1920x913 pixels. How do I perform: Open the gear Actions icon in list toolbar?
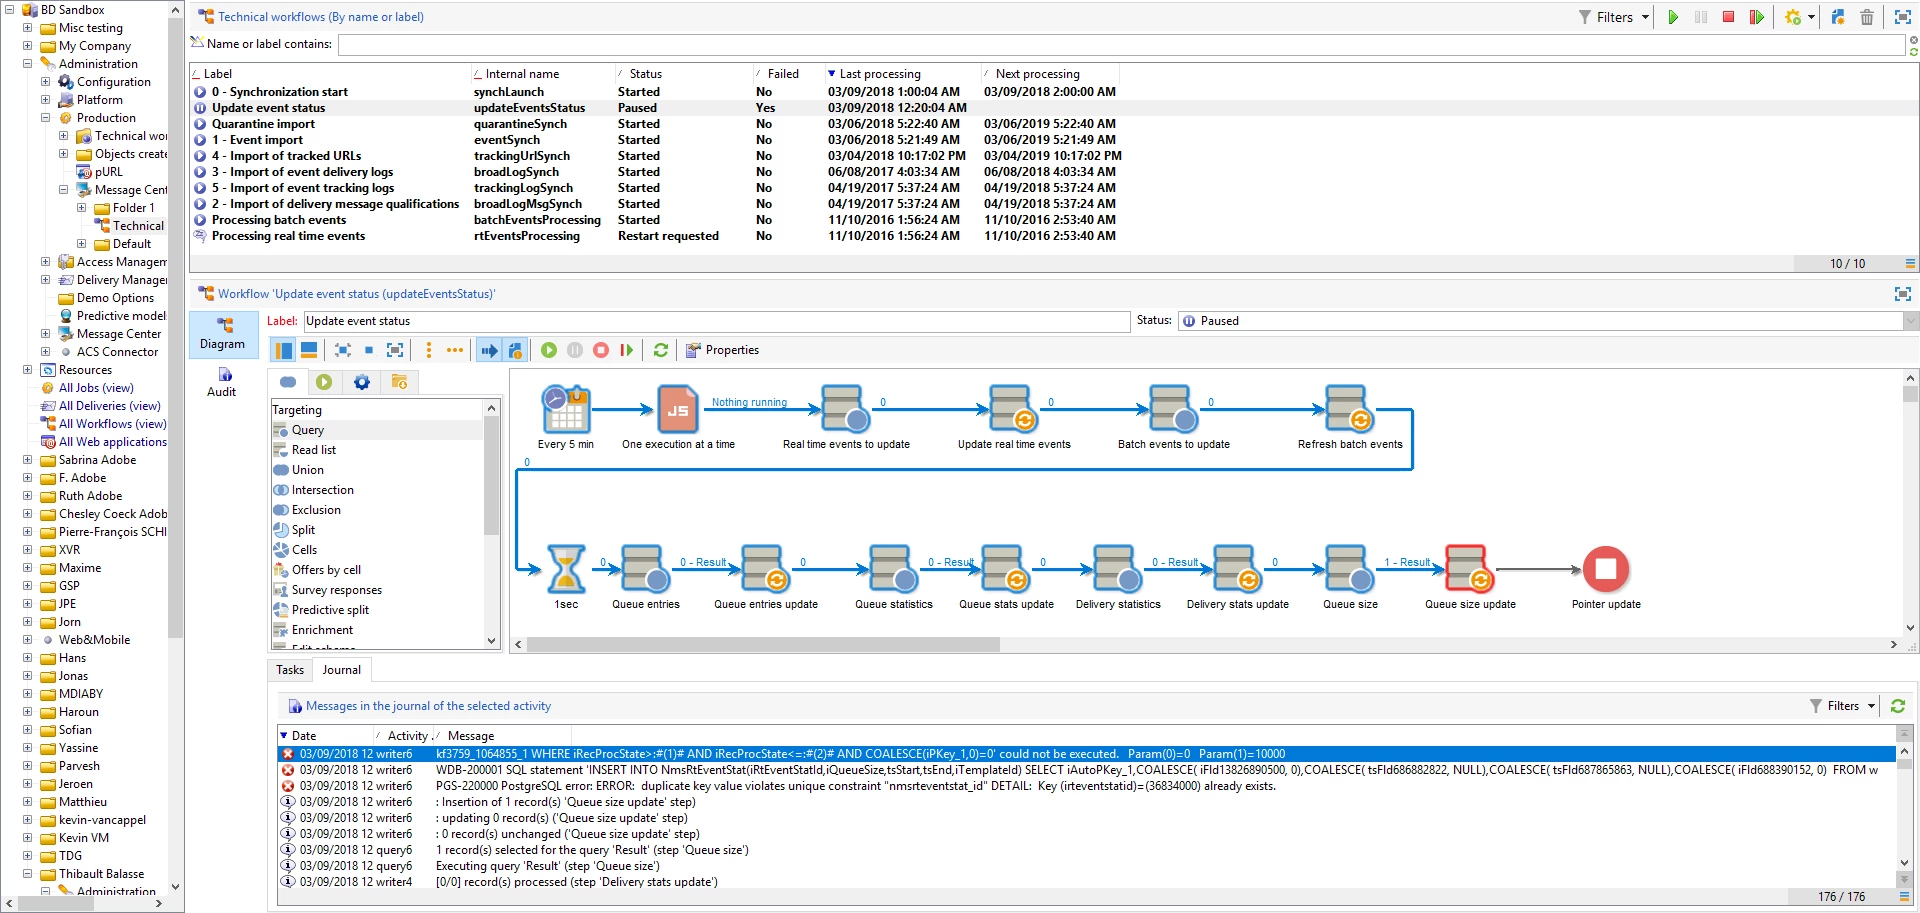(x=1793, y=17)
